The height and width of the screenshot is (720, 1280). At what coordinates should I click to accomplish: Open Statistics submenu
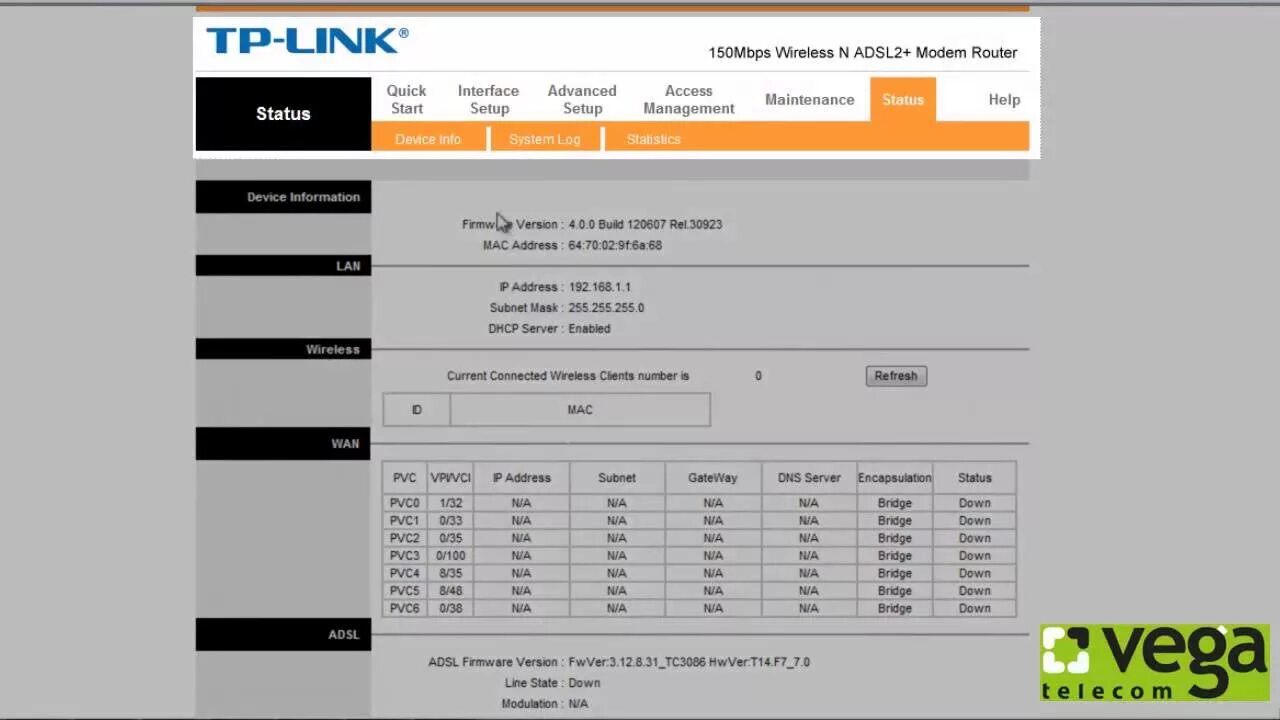[x=653, y=139]
